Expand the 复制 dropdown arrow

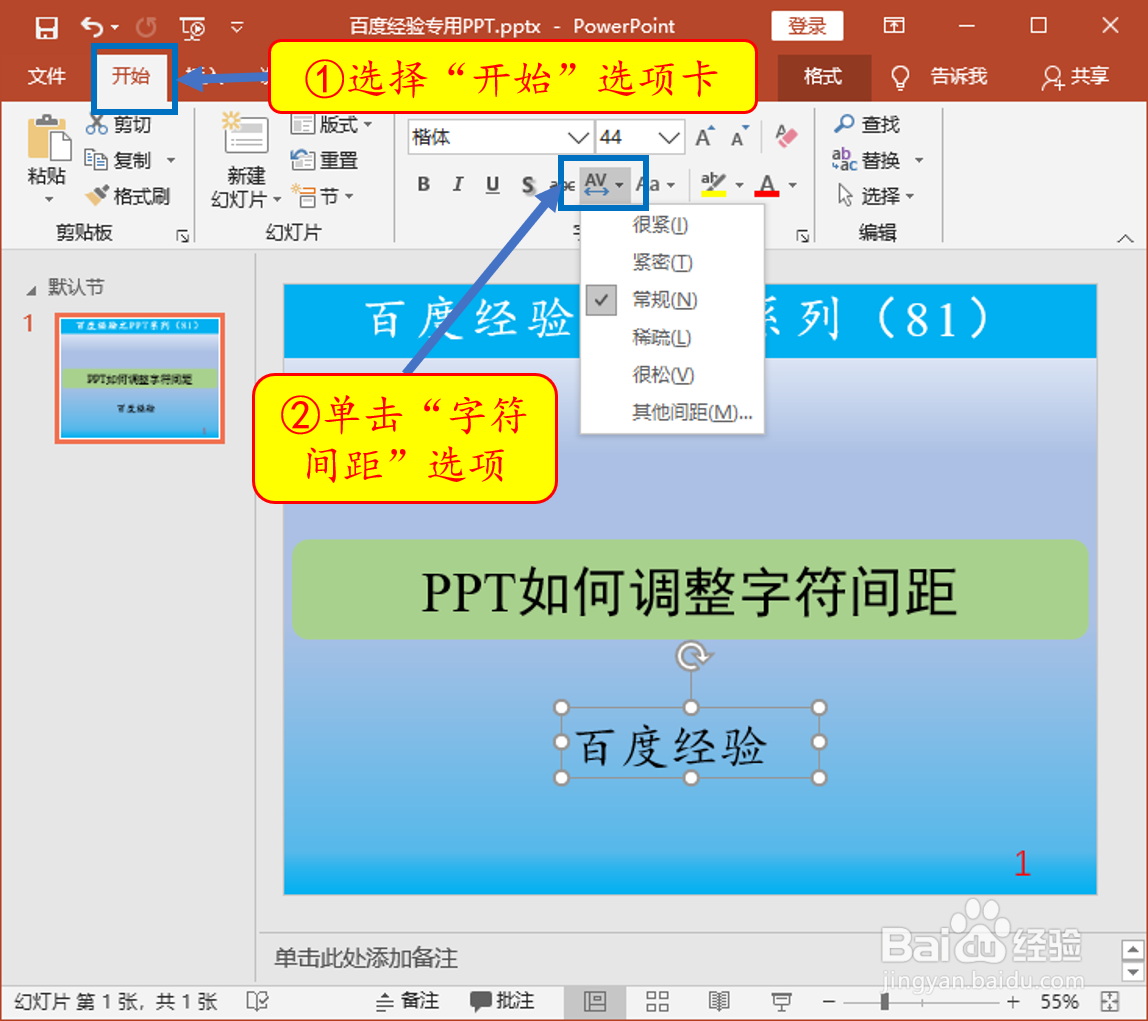pyautogui.click(x=171, y=160)
